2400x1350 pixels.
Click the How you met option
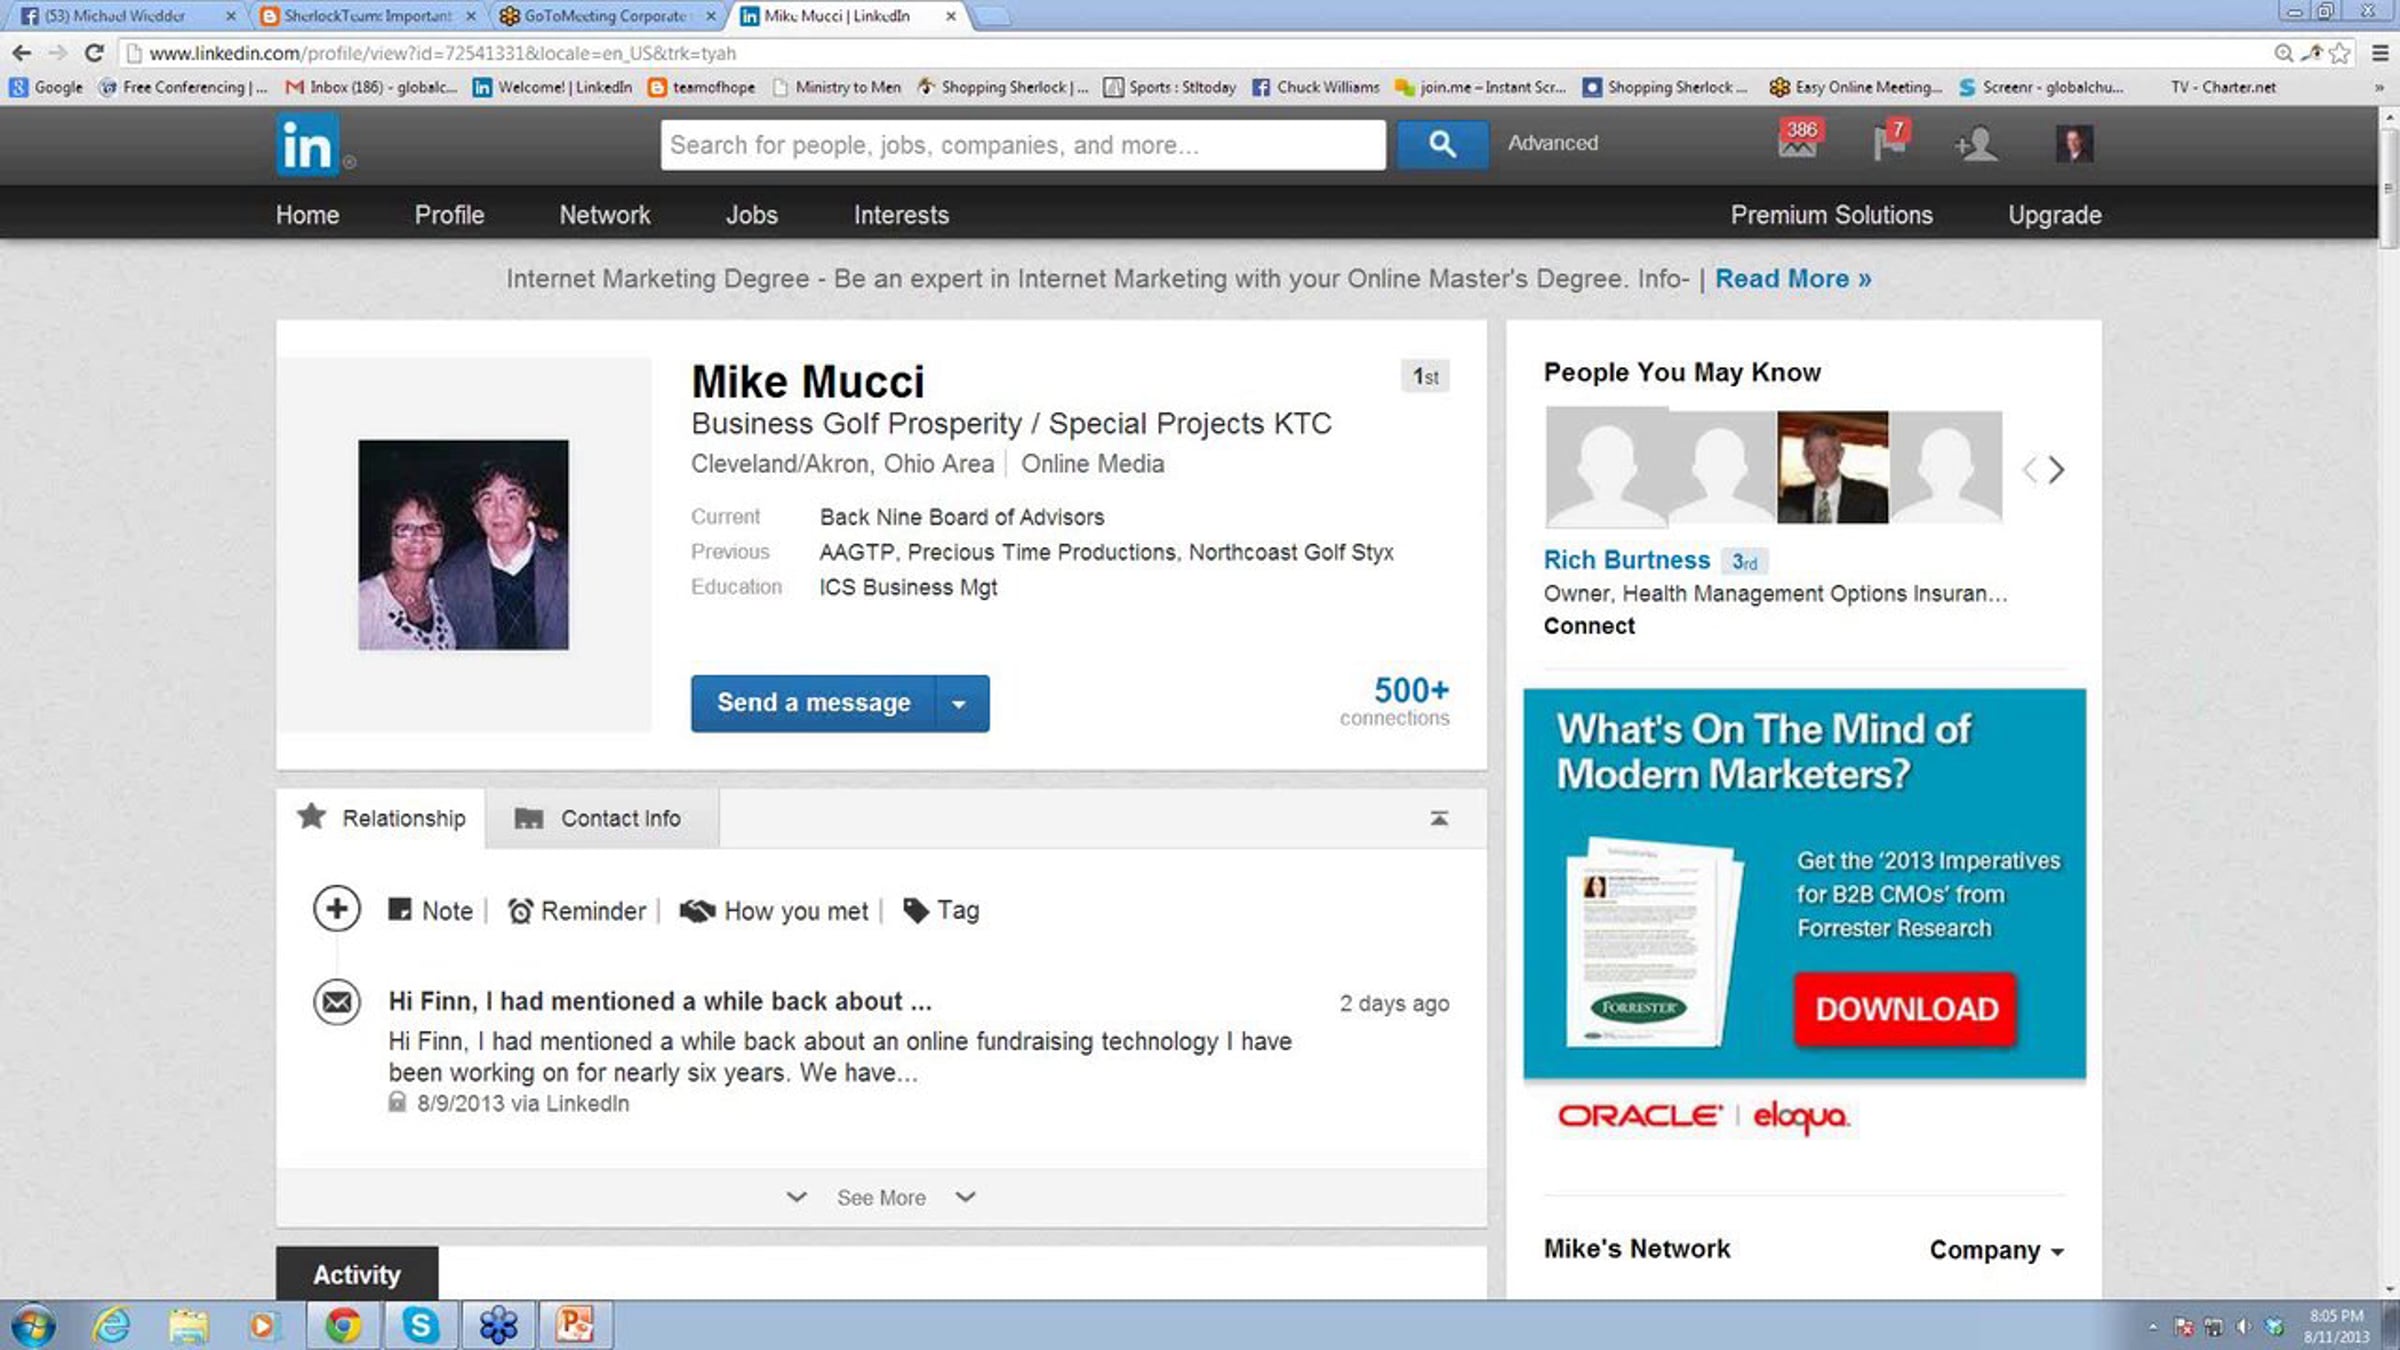774,911
